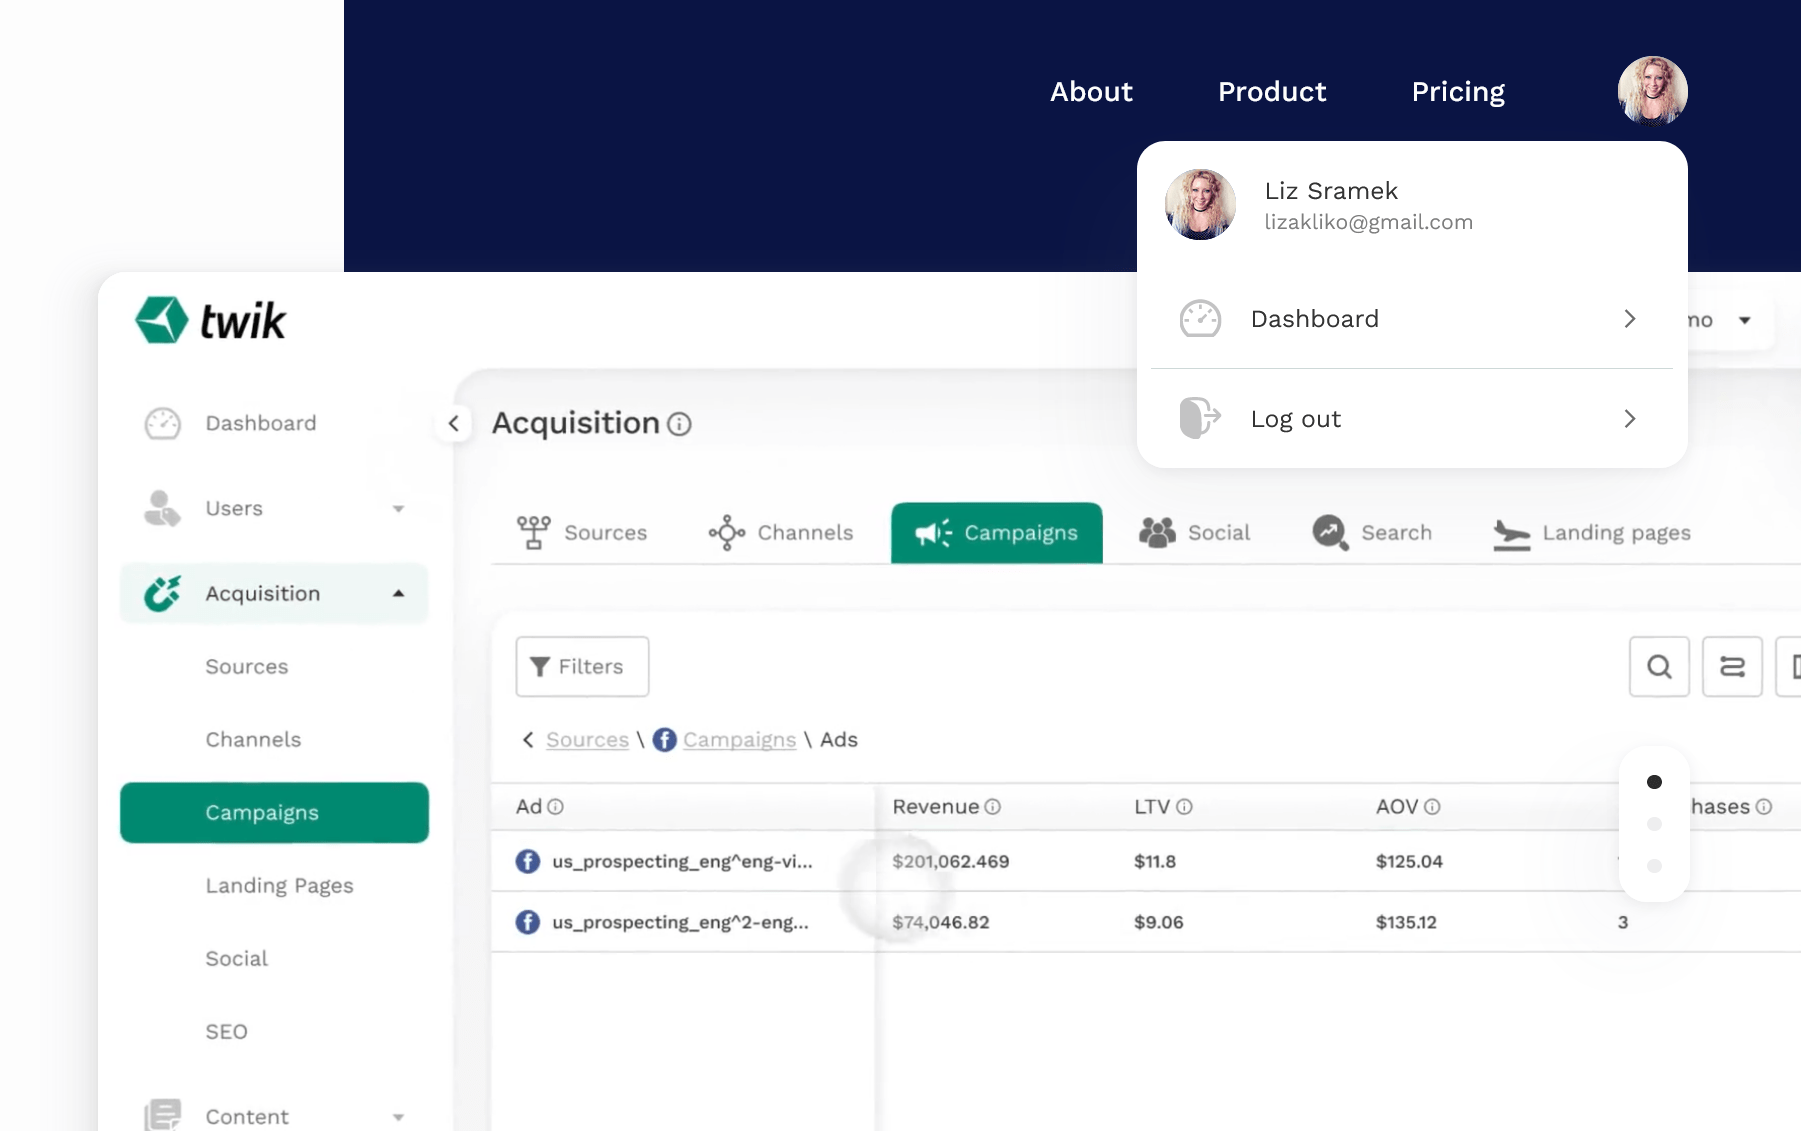
Task: Switch to the Campaigns tab
Action: (x=996, y=533)
